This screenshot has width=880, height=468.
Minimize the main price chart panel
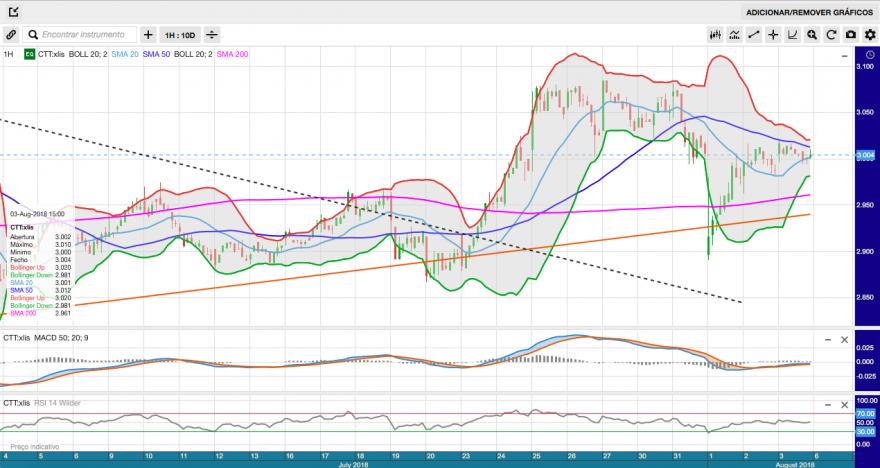[x=844, y=56]
